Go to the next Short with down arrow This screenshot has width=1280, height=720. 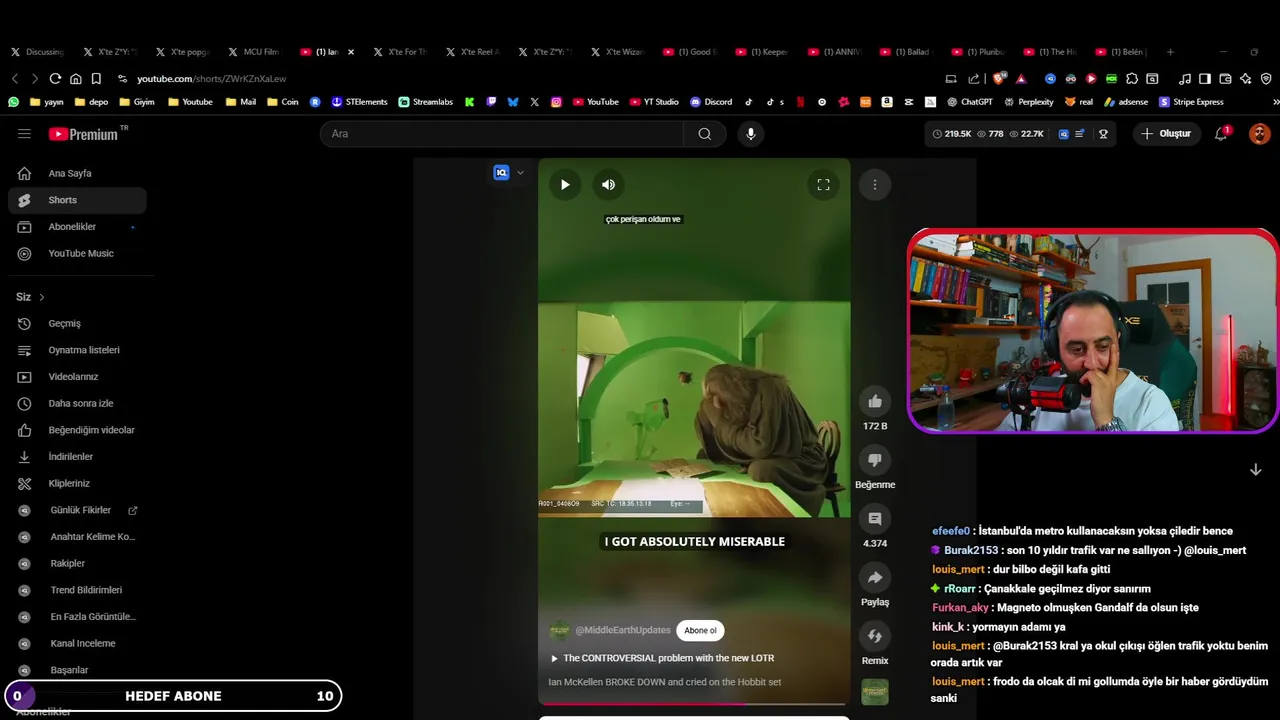(1255, 470)
